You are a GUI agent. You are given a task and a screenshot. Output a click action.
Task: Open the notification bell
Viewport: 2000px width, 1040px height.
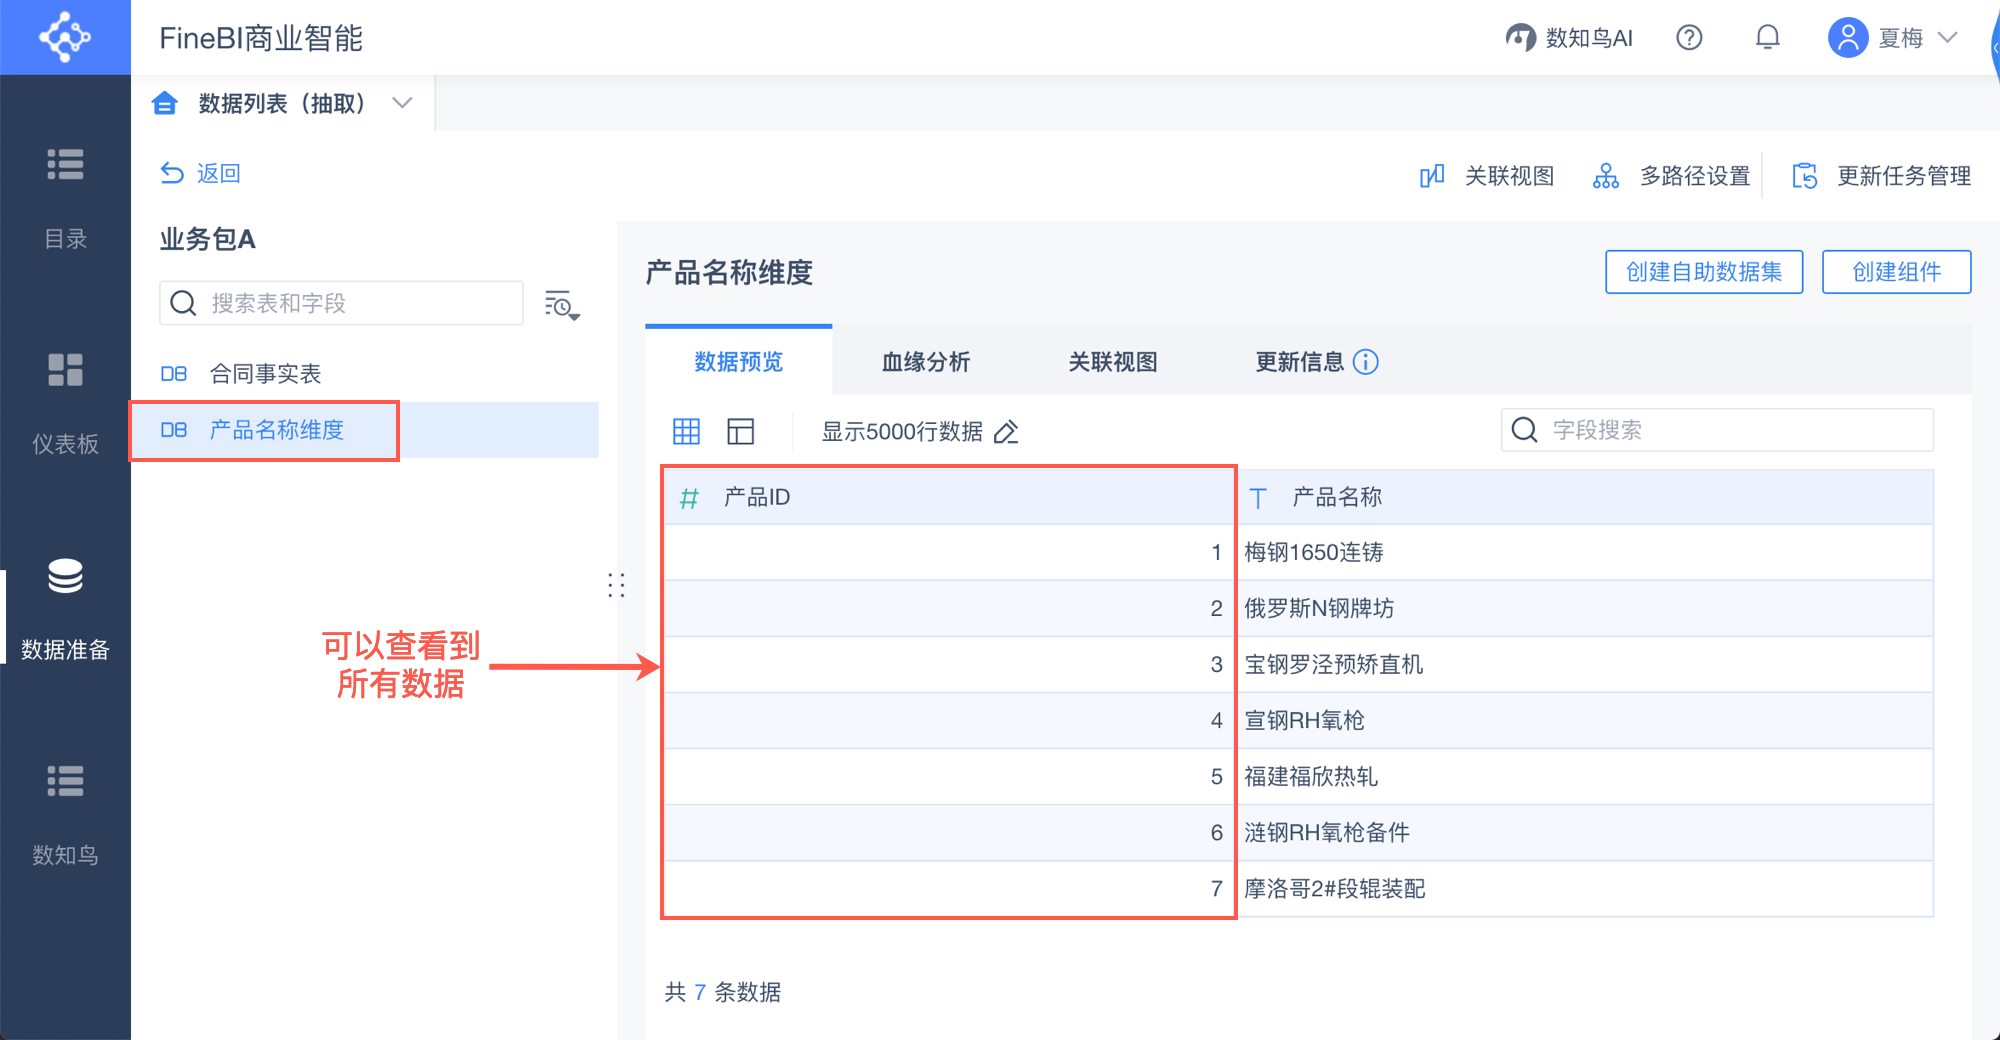point(1767,38)
